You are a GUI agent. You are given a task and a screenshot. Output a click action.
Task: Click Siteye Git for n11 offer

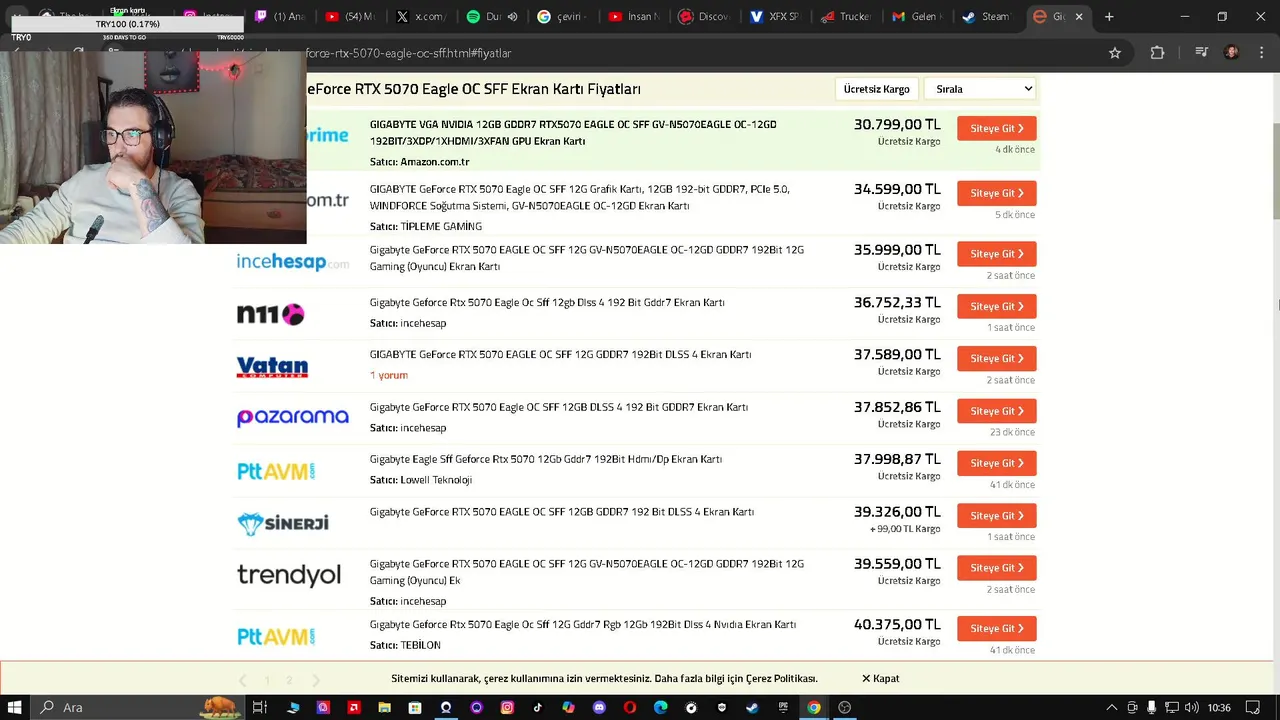point(997,306)
